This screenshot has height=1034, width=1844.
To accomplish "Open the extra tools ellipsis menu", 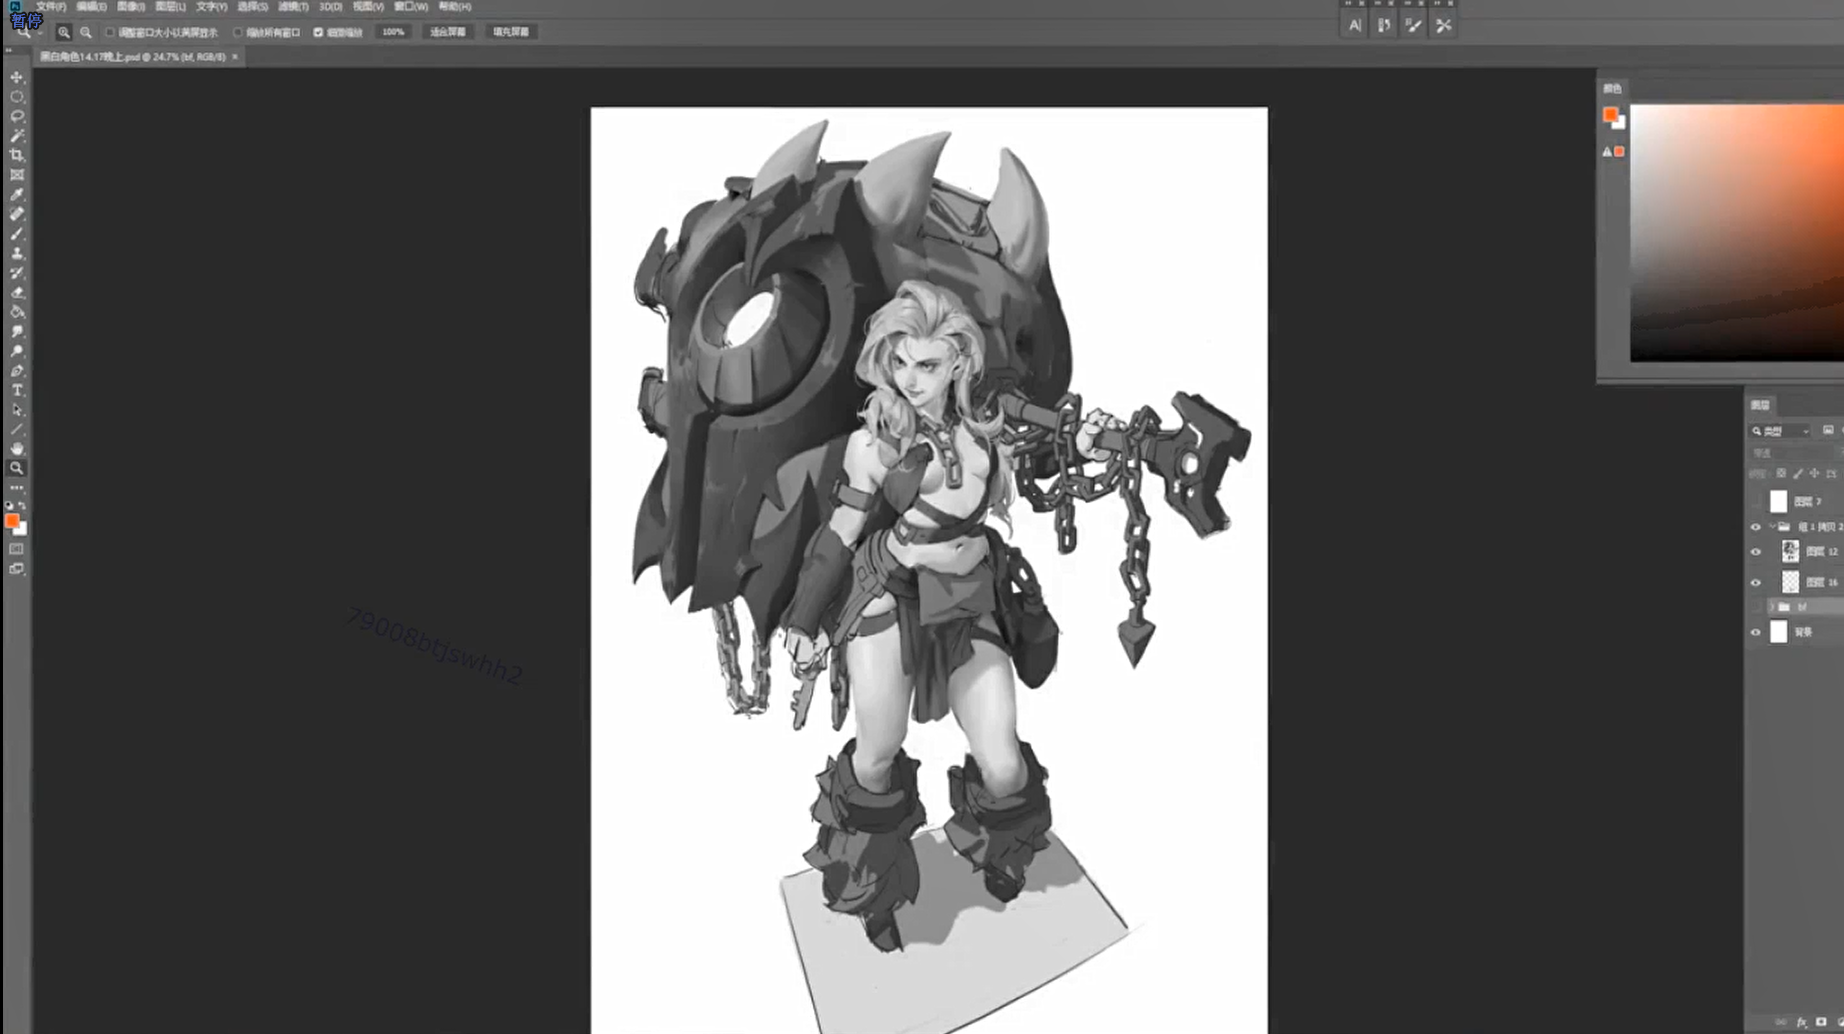I will [x=17, y=487].
